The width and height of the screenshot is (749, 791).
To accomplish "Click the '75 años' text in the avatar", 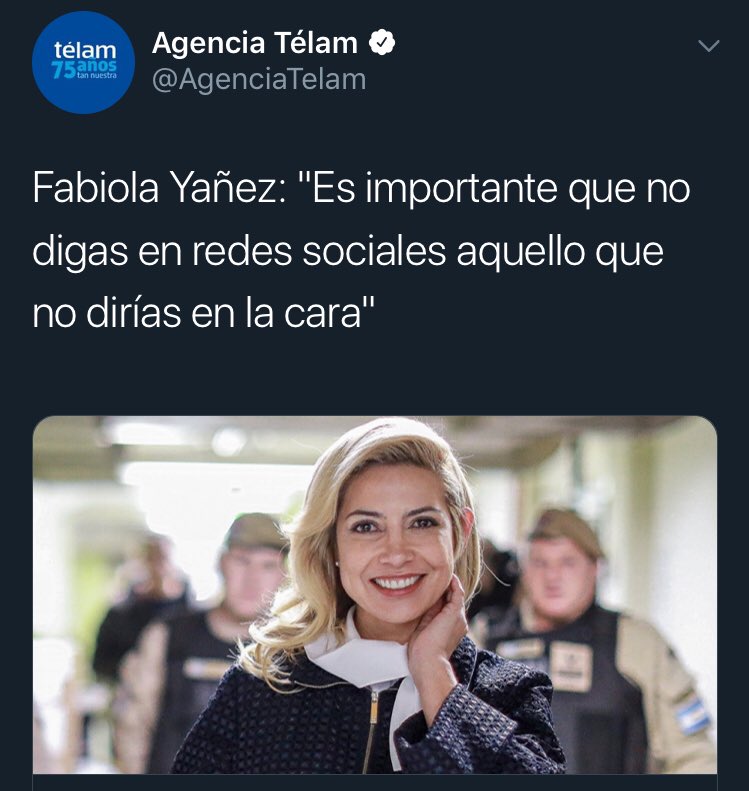I will (84, 69).
